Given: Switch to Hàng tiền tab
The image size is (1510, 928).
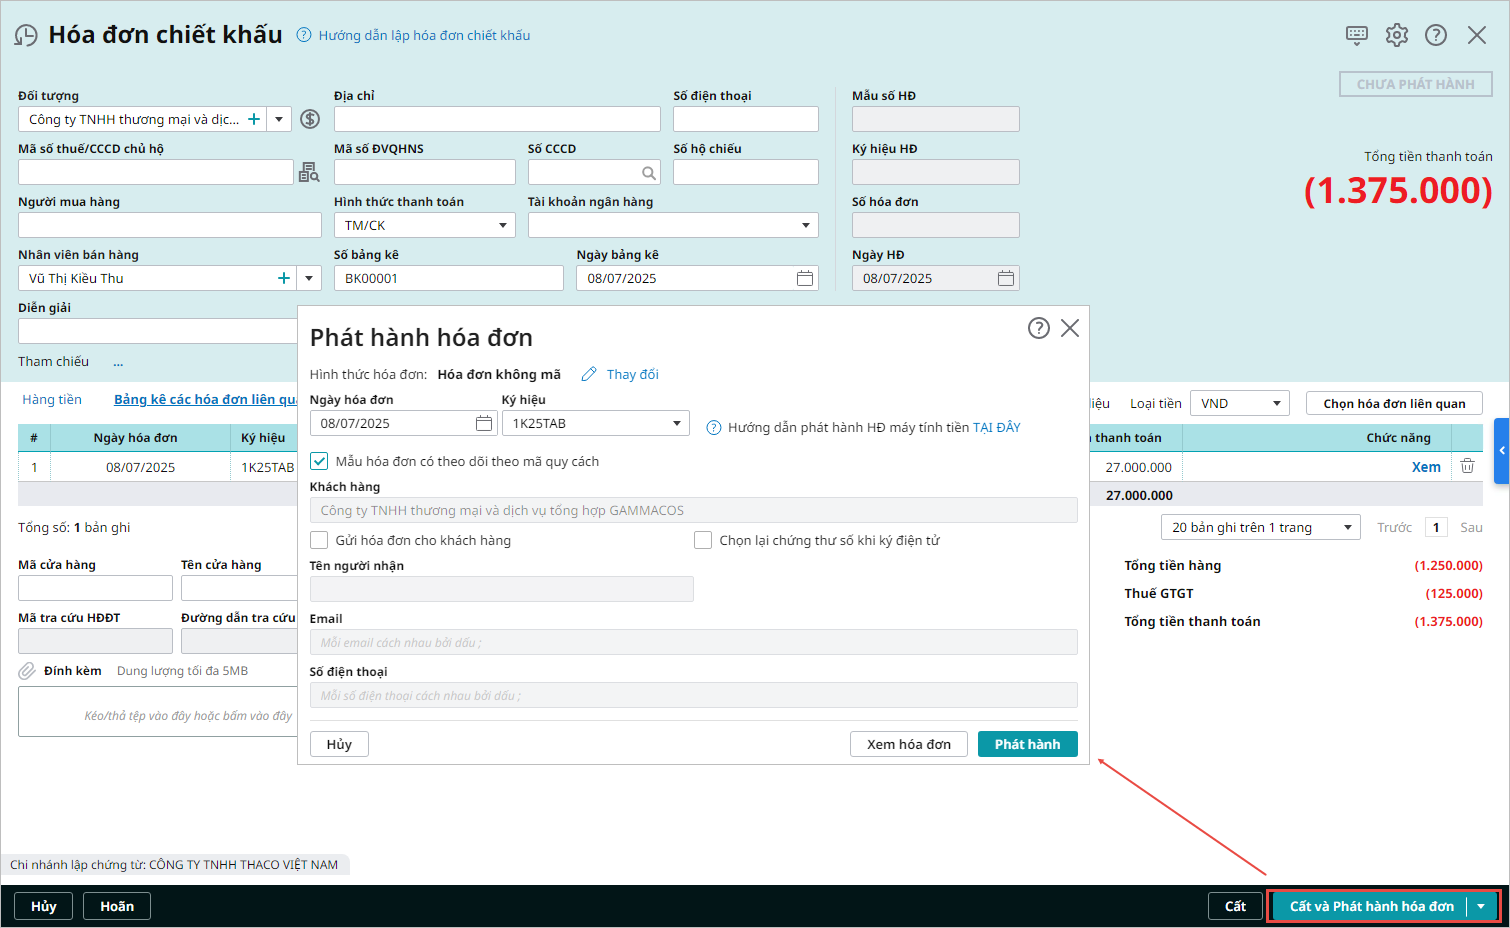Looking at the screenshot, I should pos(52,399).
